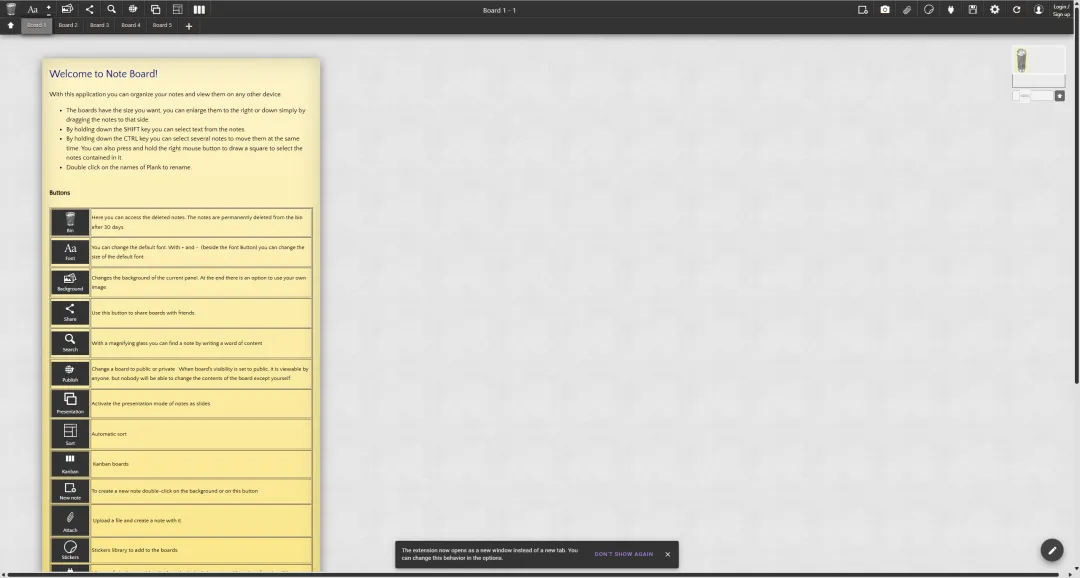The height and width of the screenshot is (578, 1080).
Task: Switch to the Board 2 tab
Action: 68,25
